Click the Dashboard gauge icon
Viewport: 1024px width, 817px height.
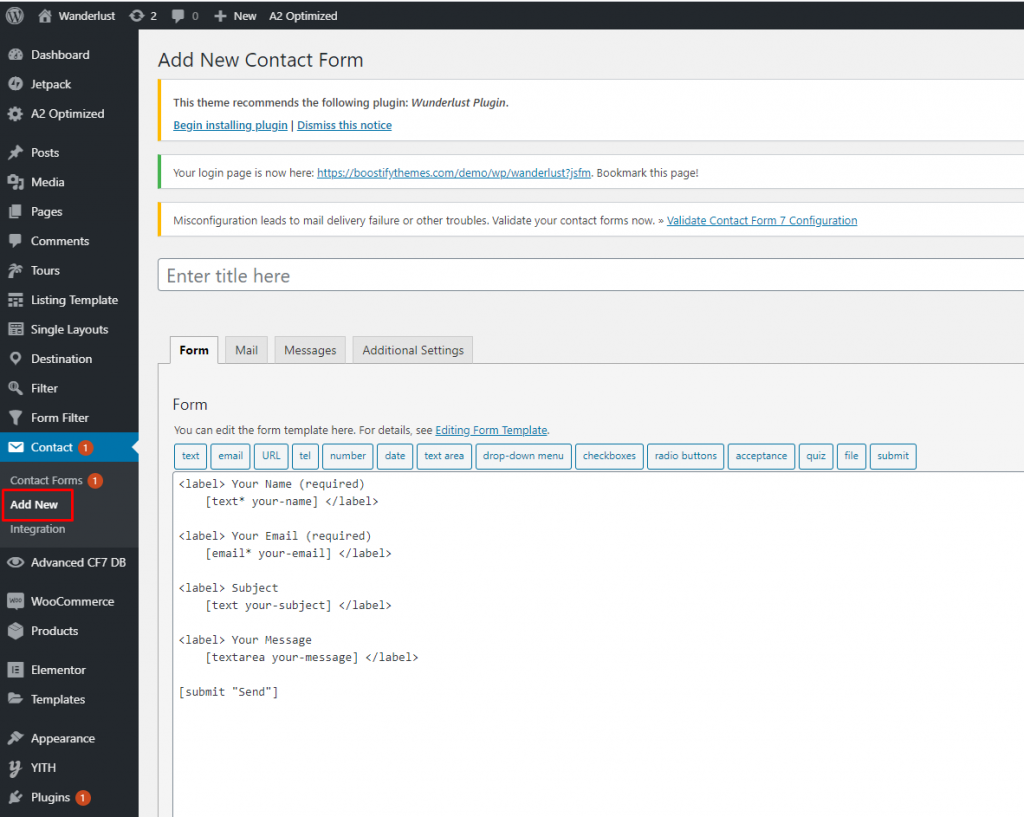pyautogui.click(x=16, y=55)
